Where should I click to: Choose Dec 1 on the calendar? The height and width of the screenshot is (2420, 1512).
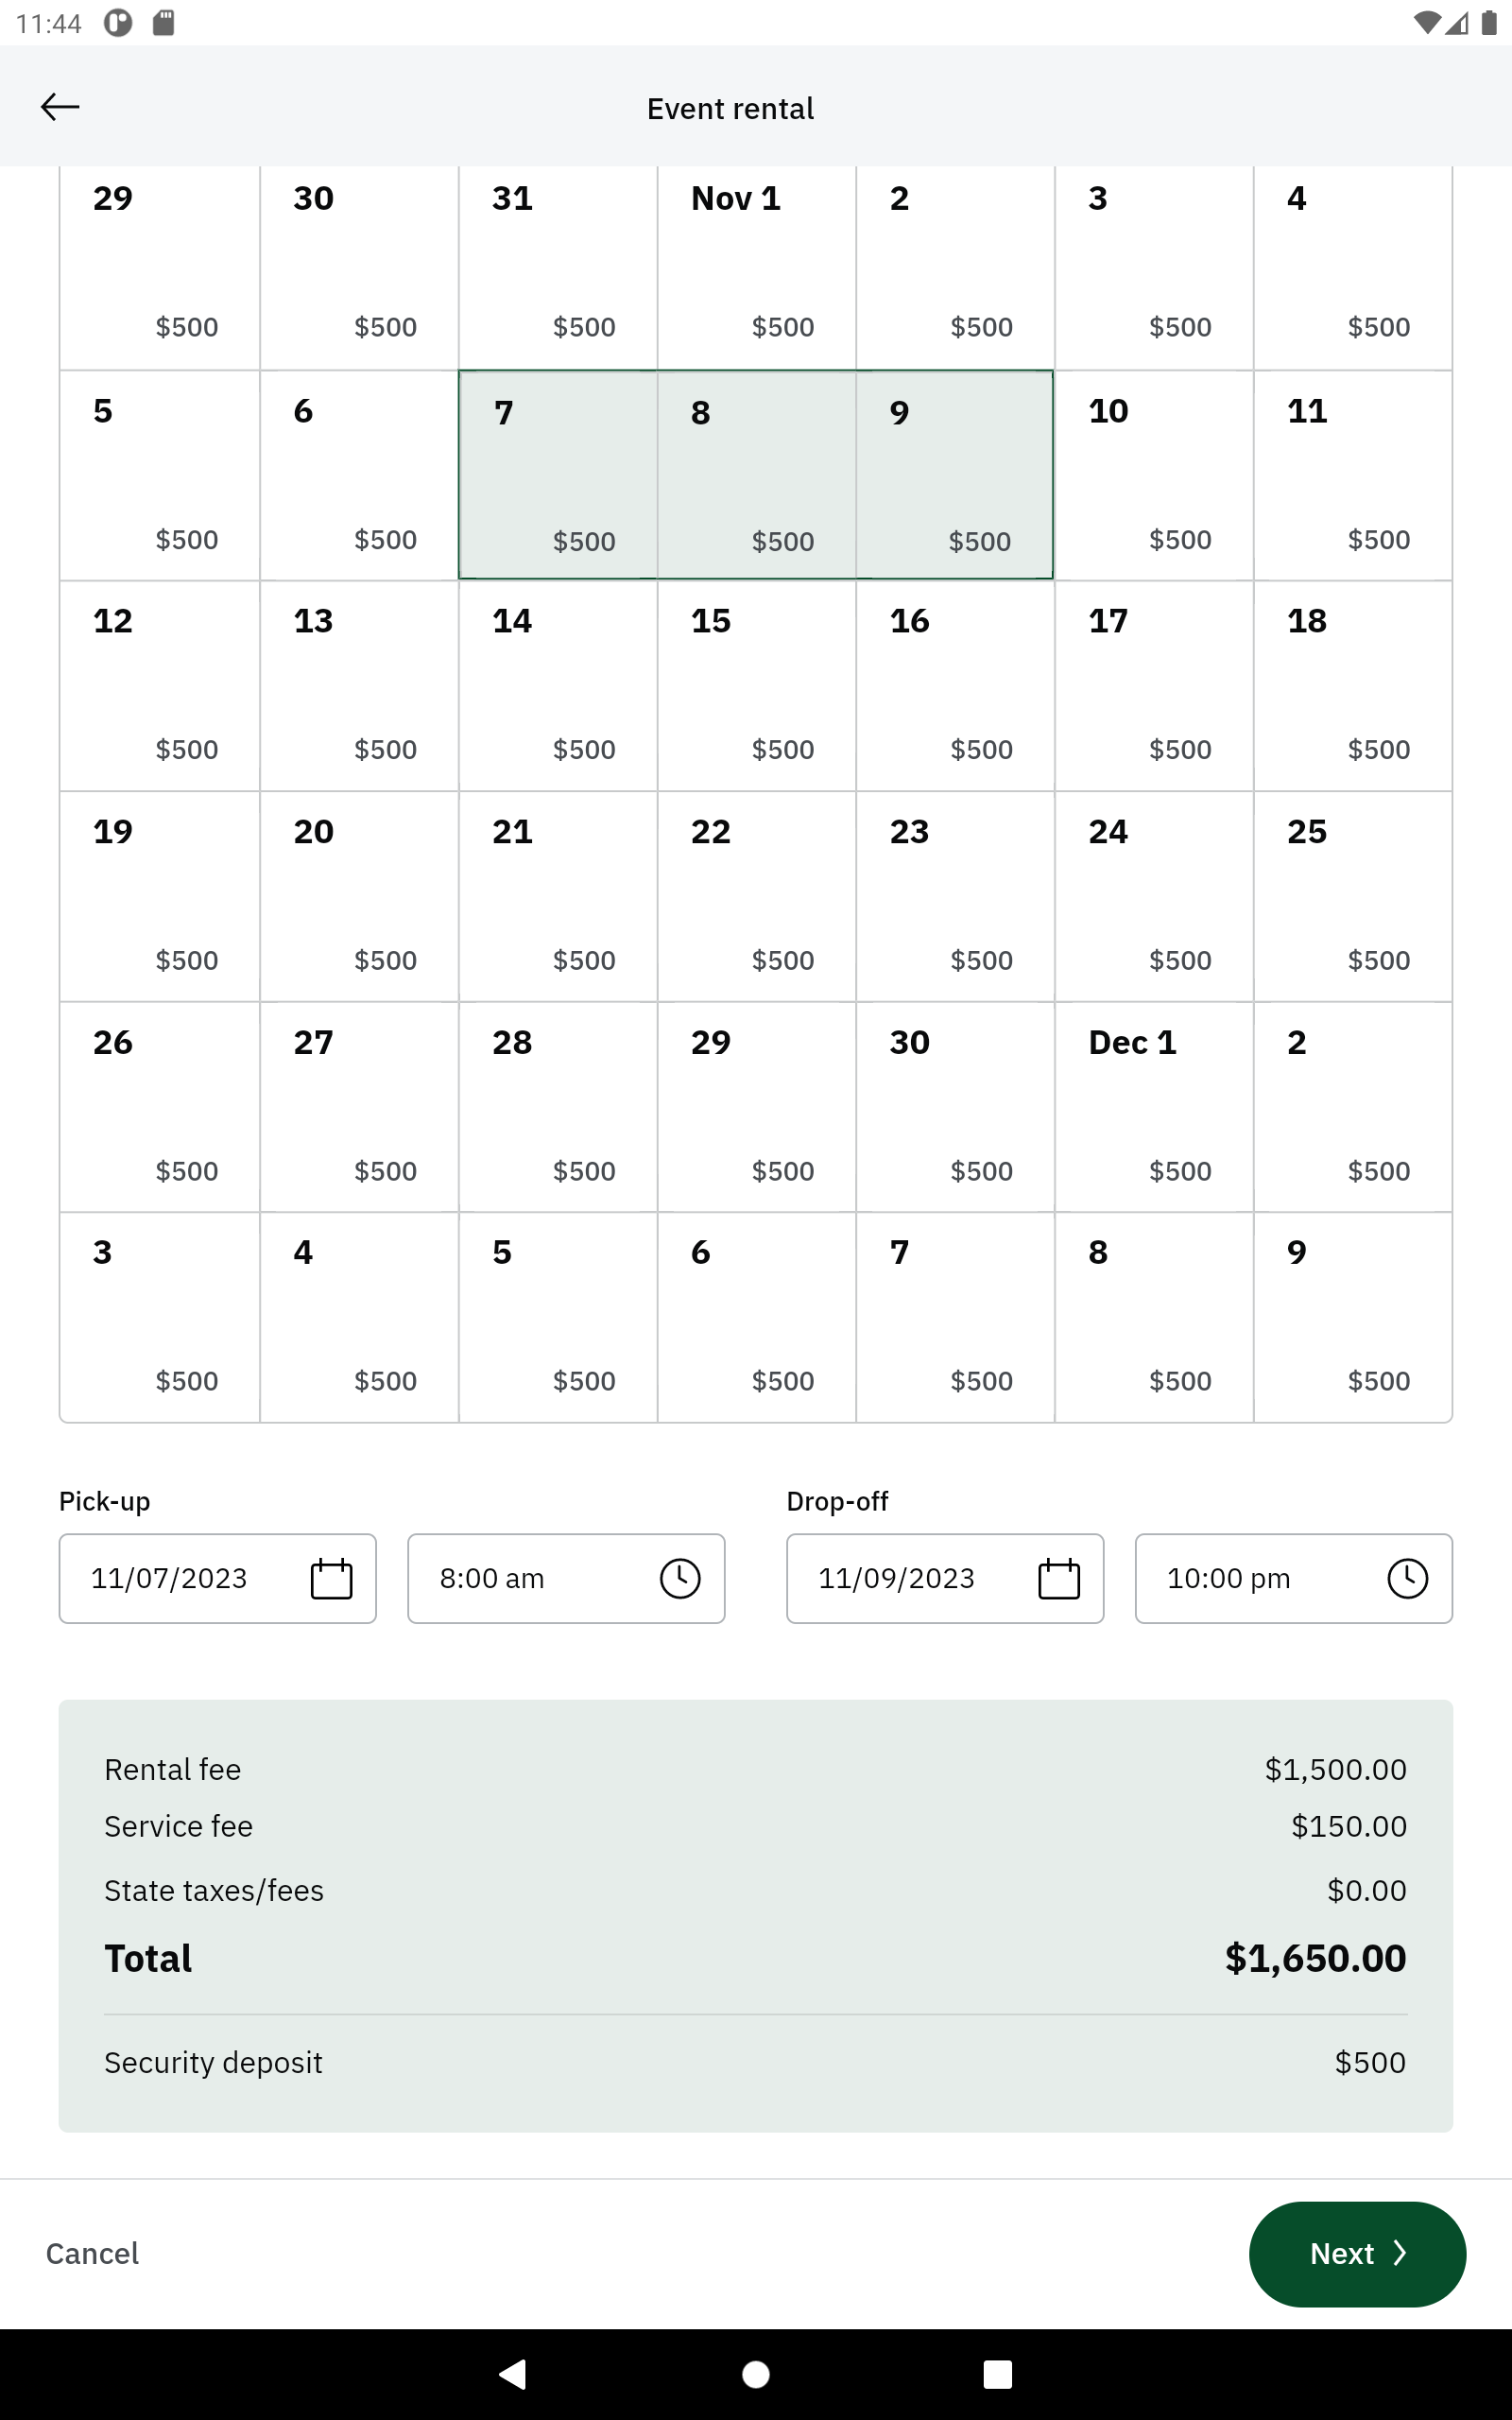pyautogui.click(x=1154, y=1107)
